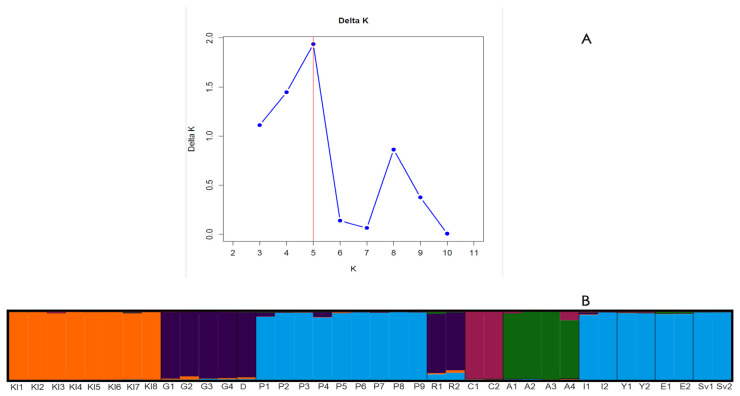Click the "Kl5" sample label

94,387
